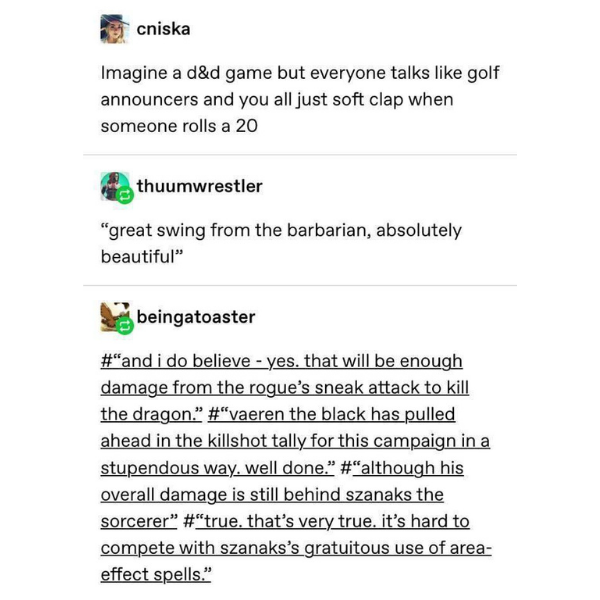600x600 pixels.
Task: Open the "and i do believe - yes" tag
Action: 285,388
